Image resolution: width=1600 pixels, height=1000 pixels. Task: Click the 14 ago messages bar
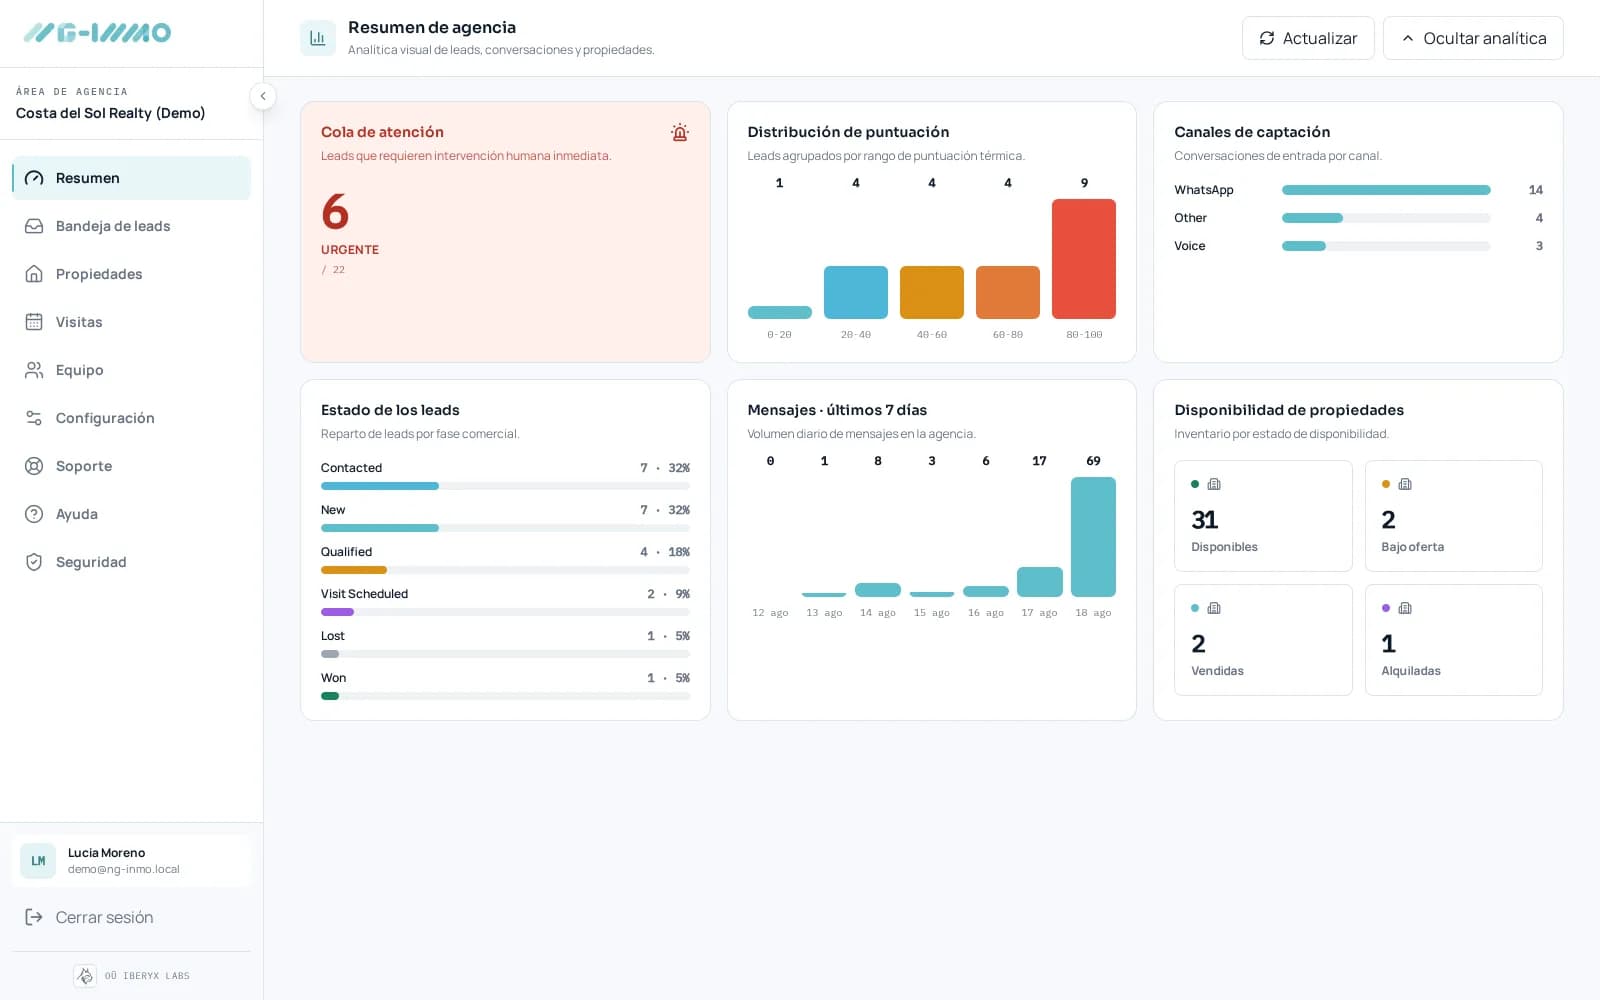click(x=878, y=590)
